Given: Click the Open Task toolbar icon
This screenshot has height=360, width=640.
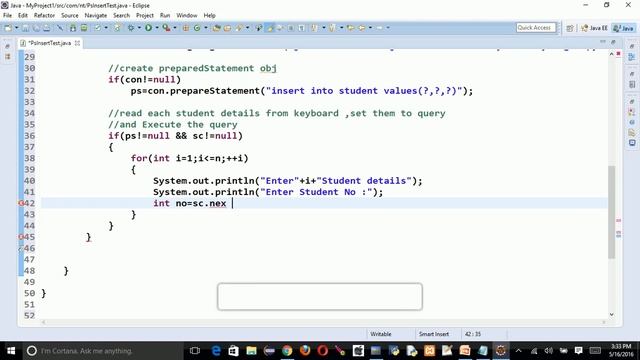Looking at the screenshot, I should tap(227, 28).
